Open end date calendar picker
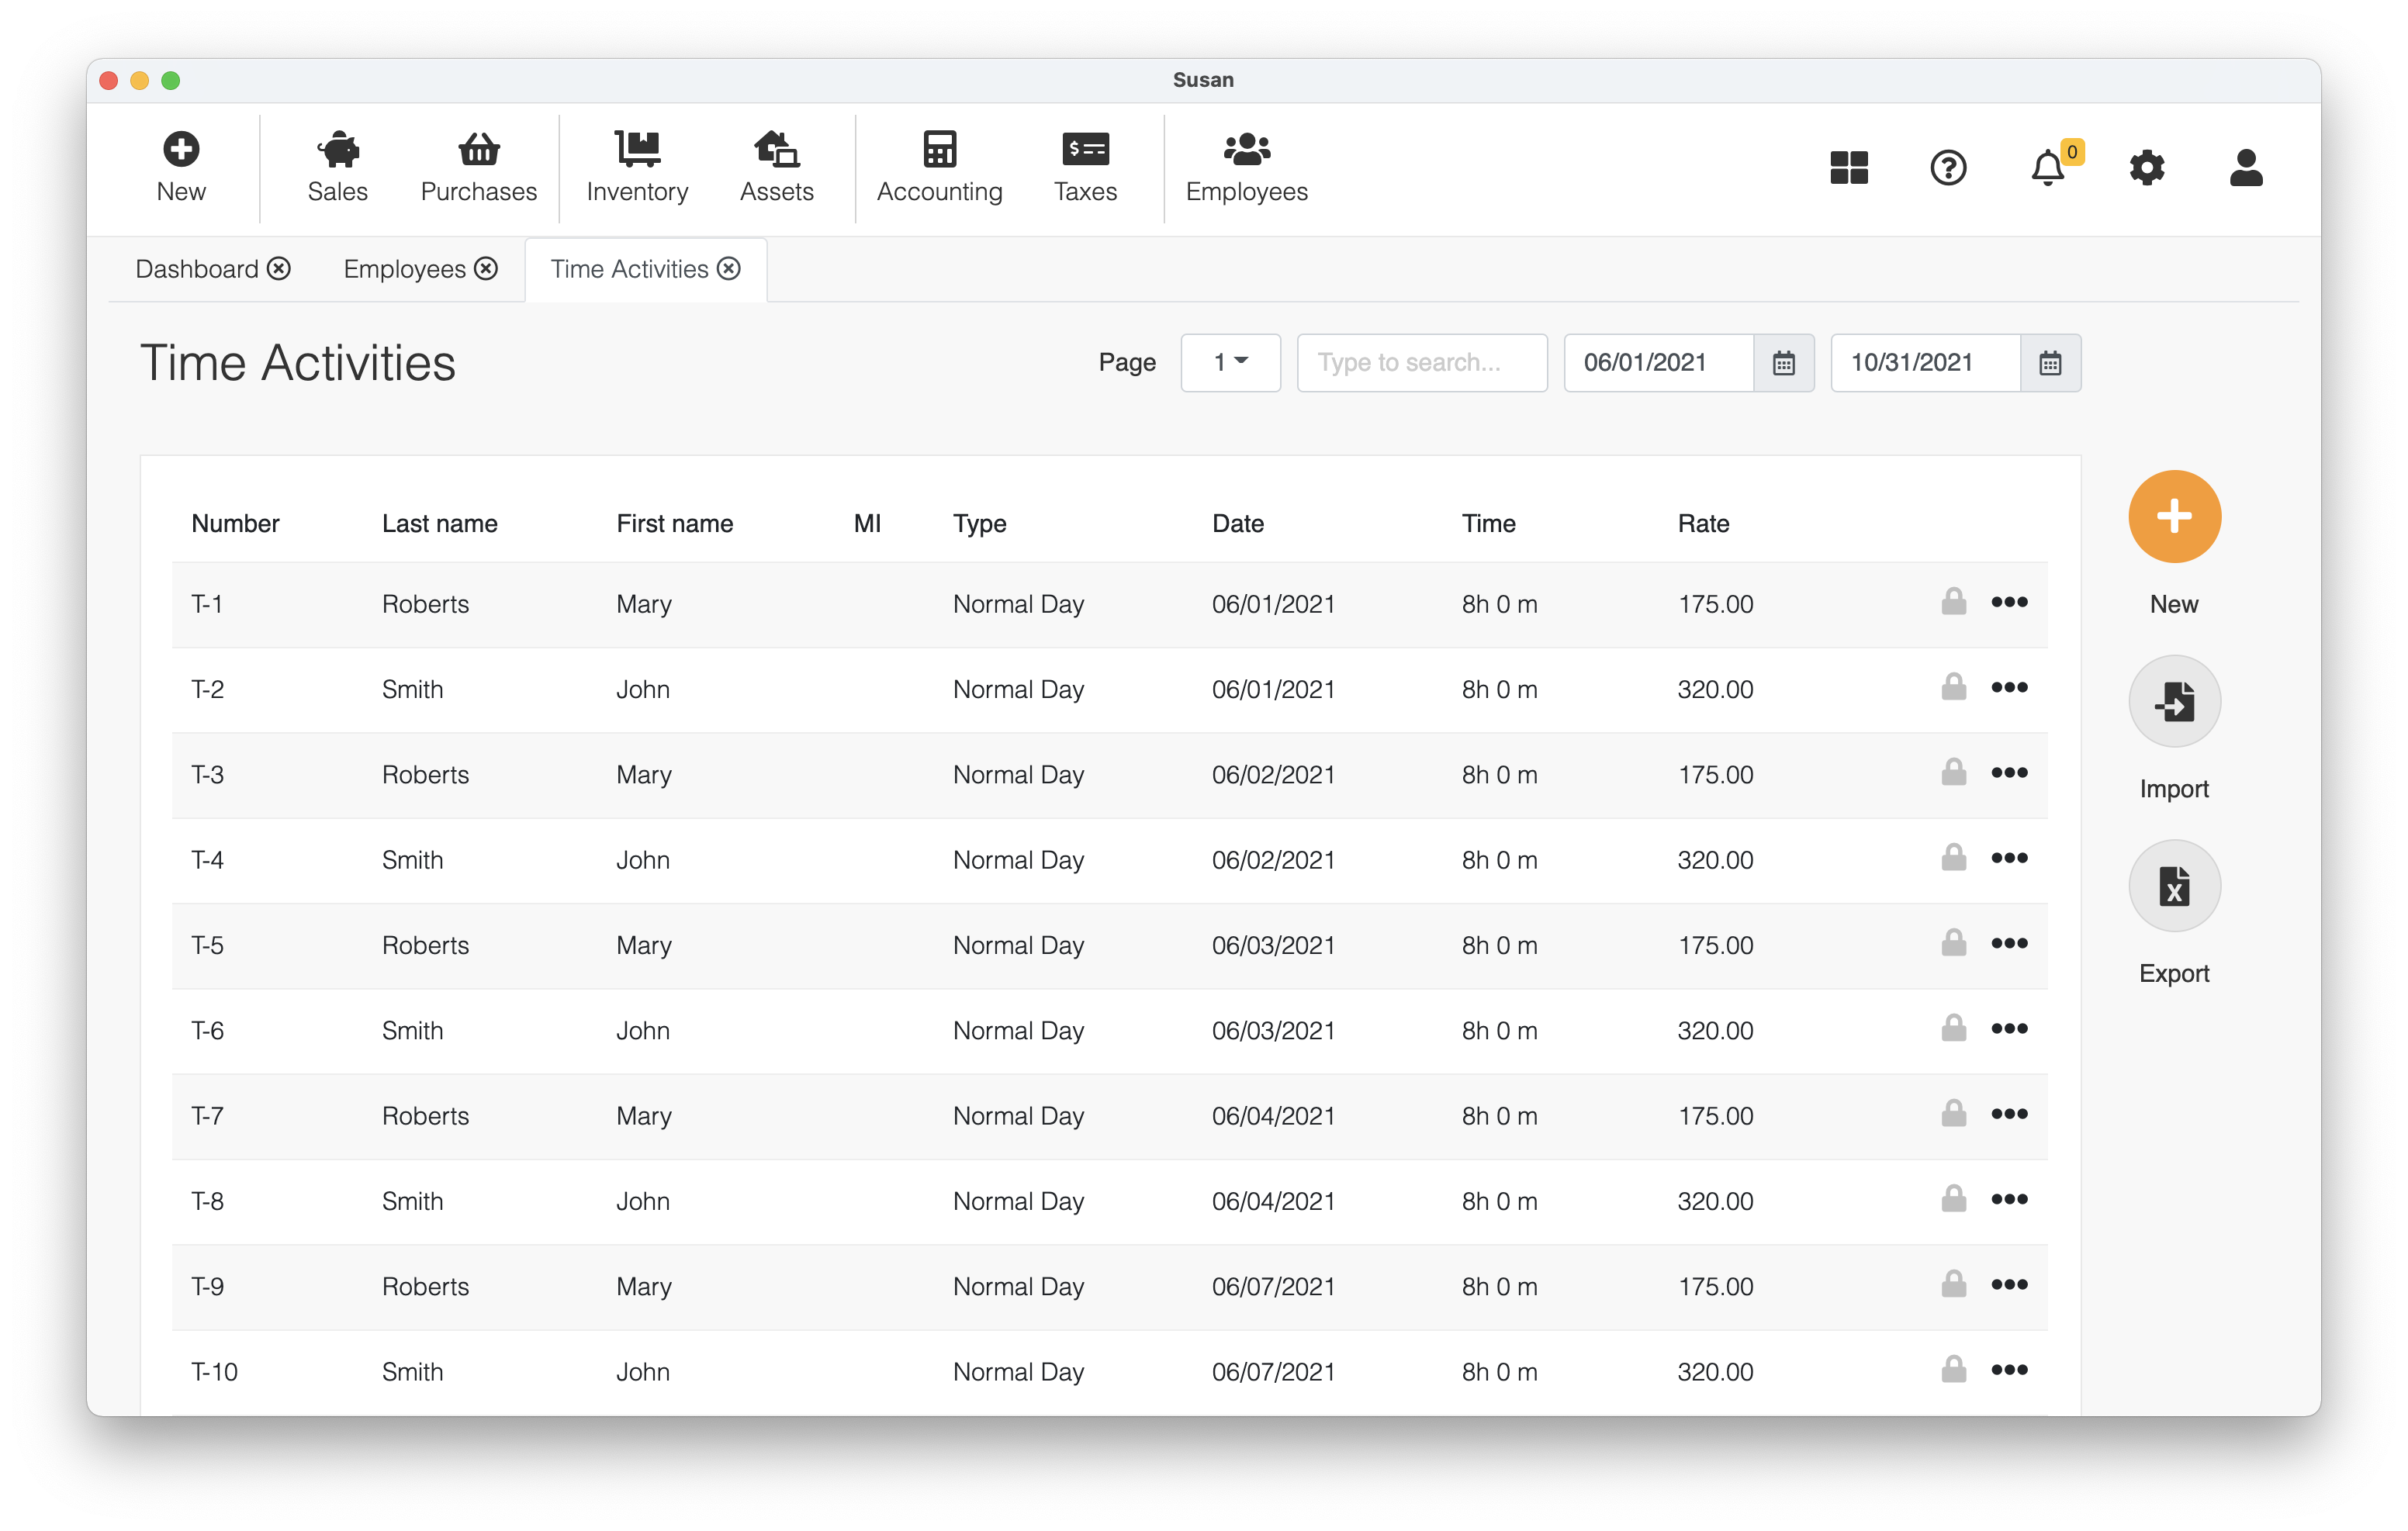This screenshot has height=1531, width=2408. click(x=2050, y=363)
